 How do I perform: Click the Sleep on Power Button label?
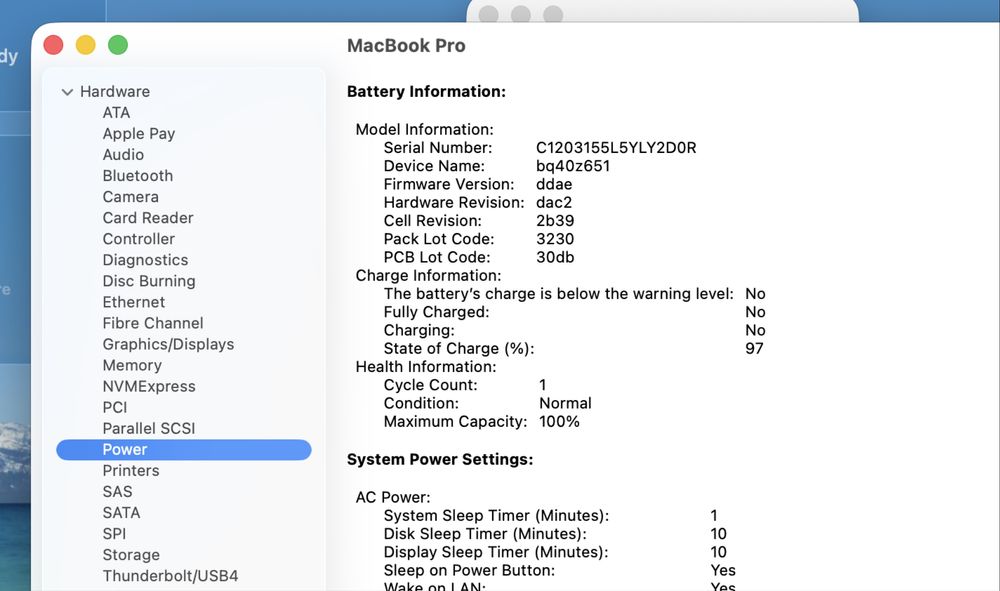tap(469, 571)
